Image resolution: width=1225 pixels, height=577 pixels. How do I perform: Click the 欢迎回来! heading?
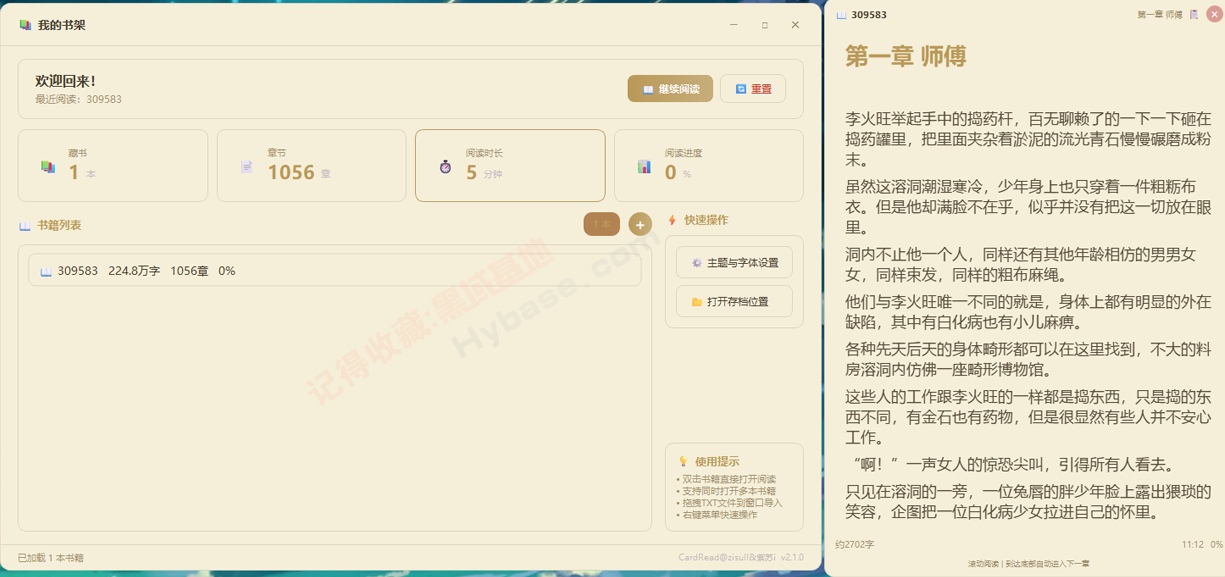coord(66,81)
